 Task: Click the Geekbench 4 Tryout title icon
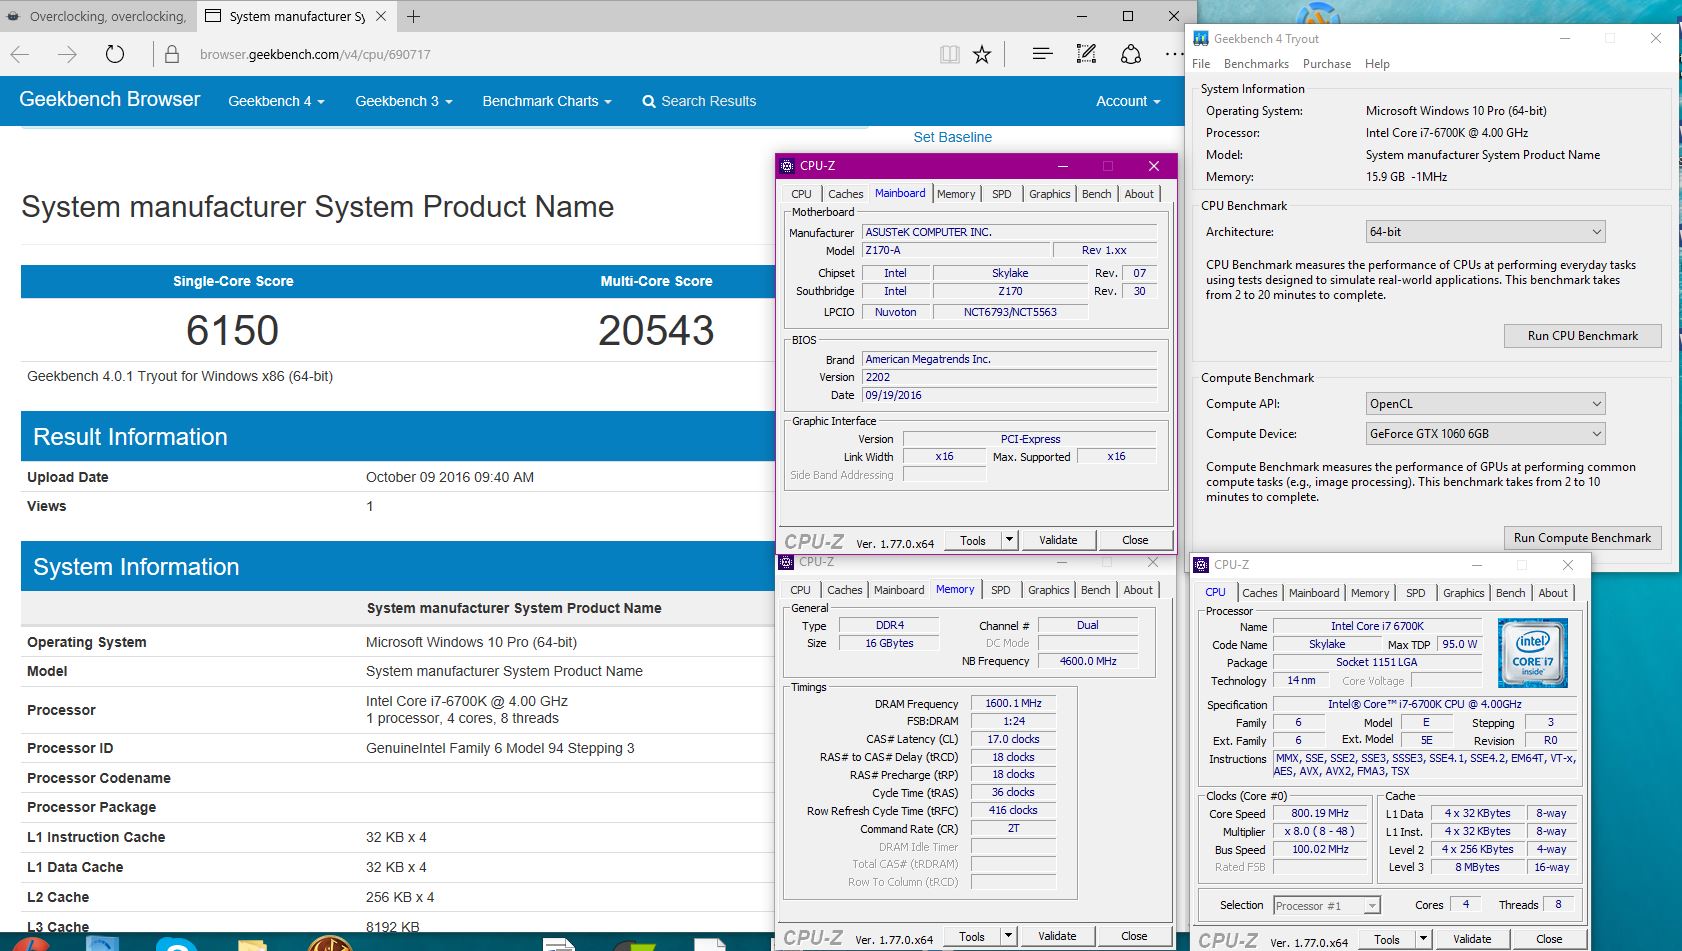tap(1201, 38)
